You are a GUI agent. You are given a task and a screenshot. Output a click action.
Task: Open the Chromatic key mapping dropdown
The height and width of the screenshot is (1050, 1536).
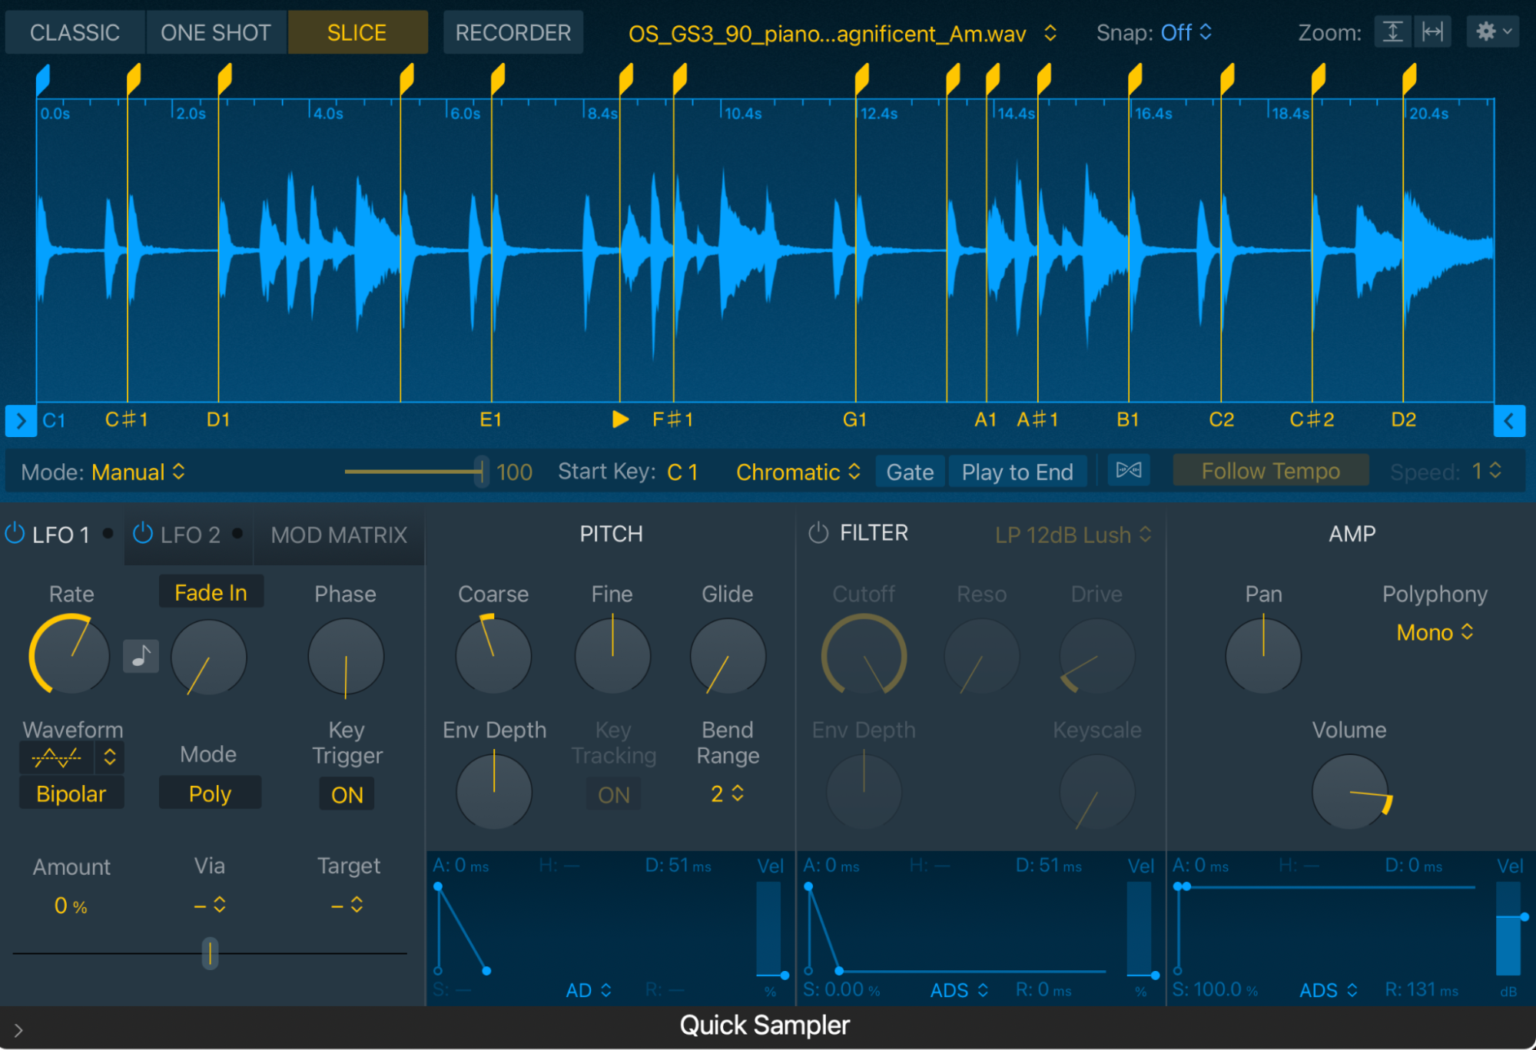pos(796,471)
